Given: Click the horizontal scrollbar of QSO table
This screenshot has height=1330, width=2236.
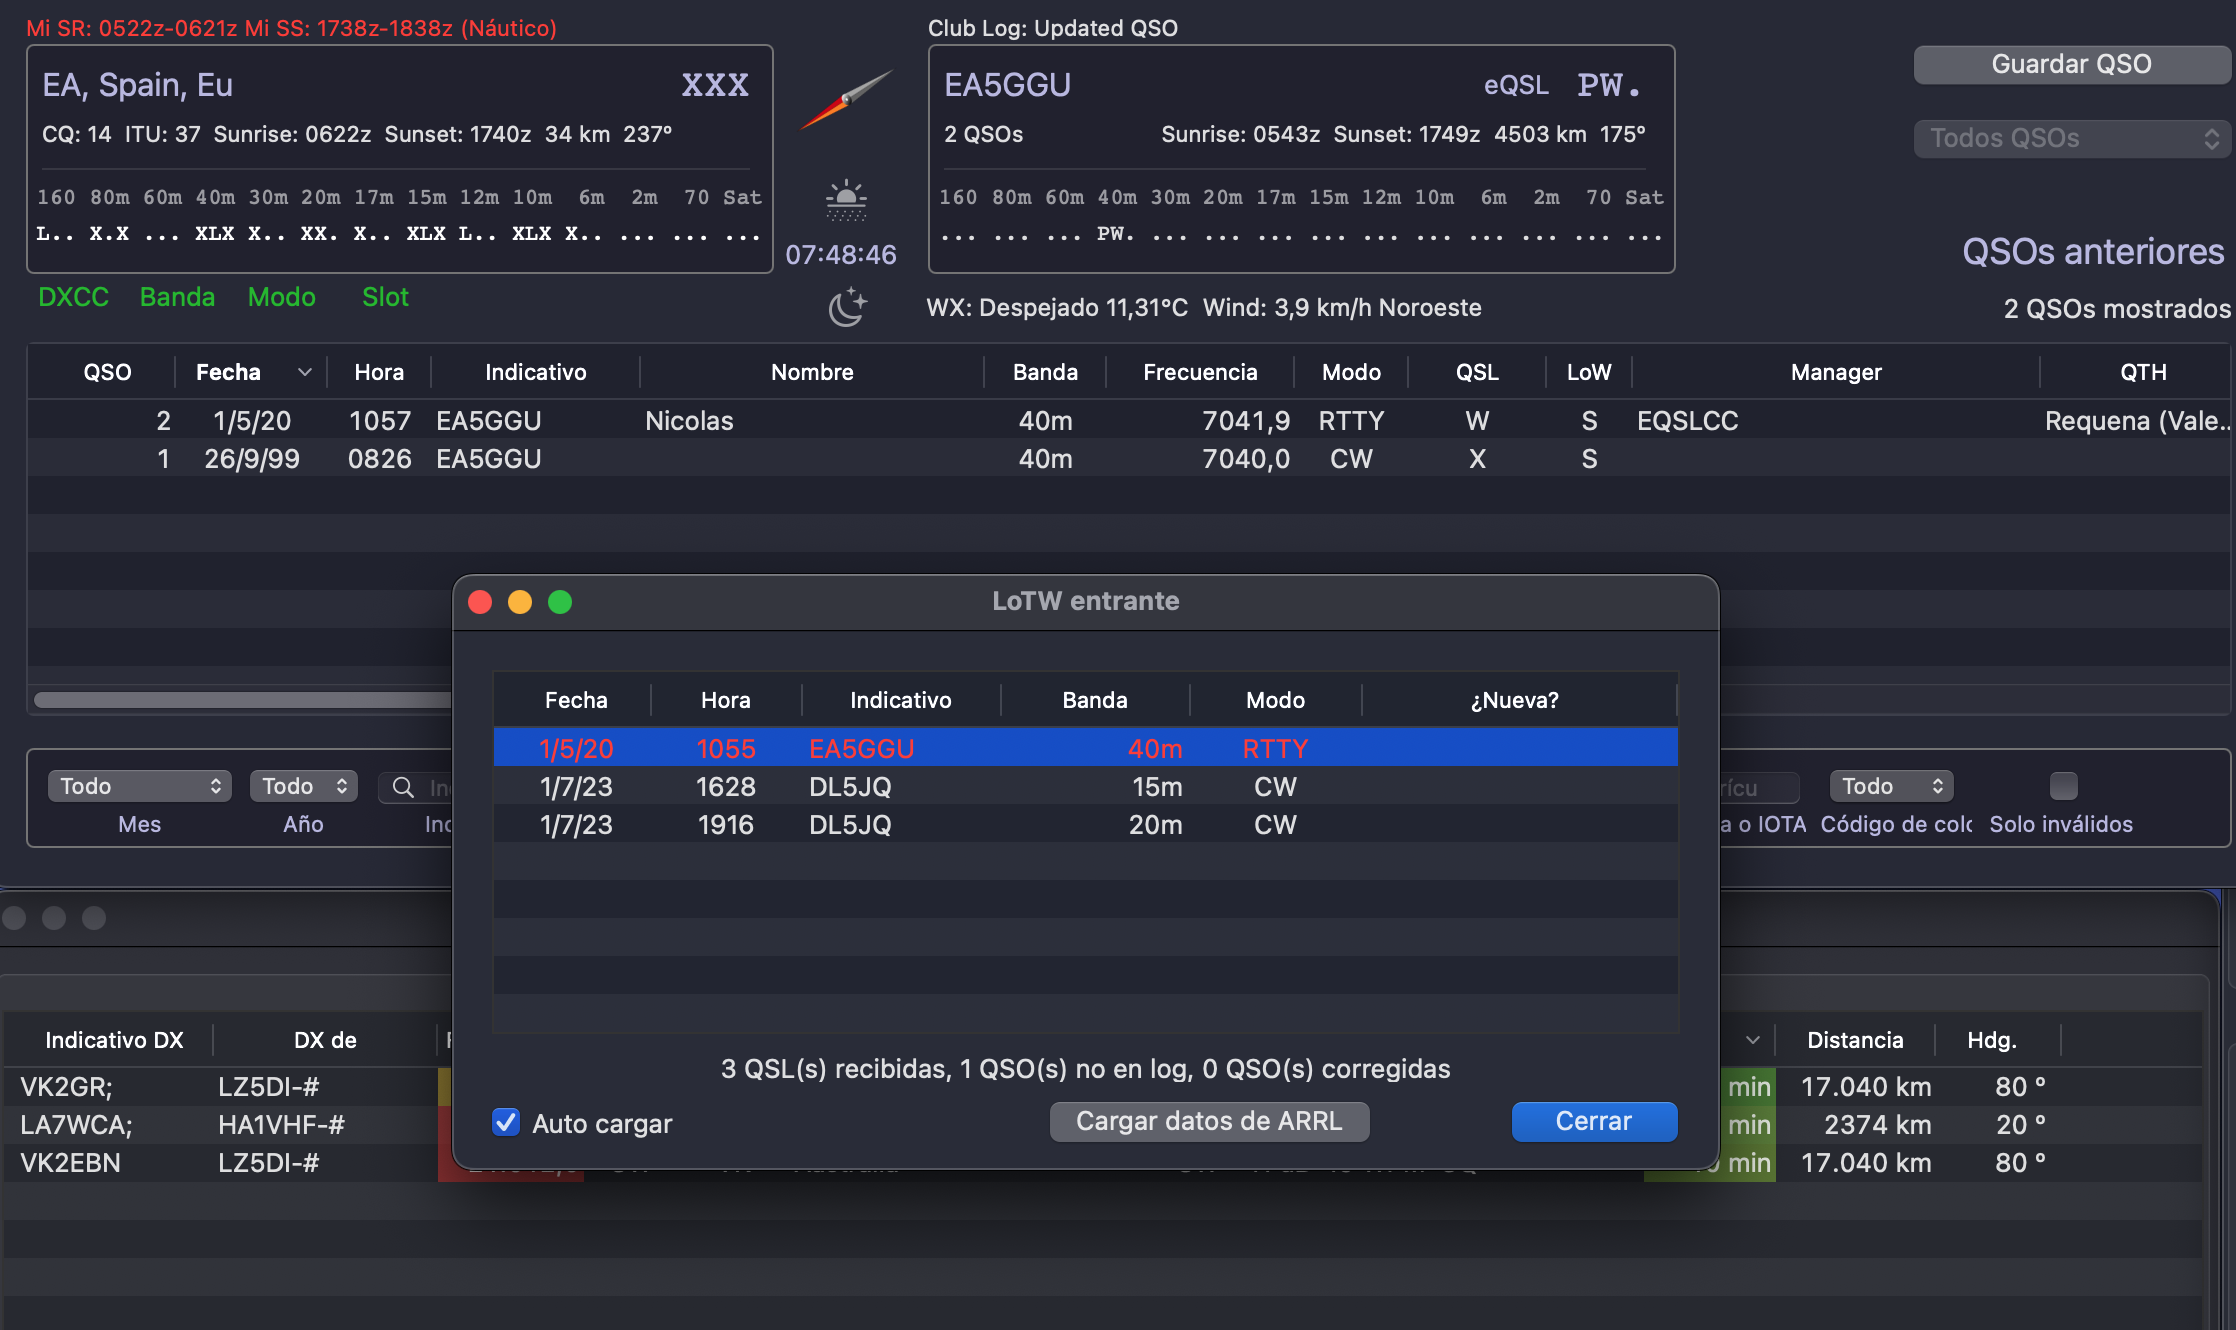Looking at the screenshot, I should (x=240, y=700).
